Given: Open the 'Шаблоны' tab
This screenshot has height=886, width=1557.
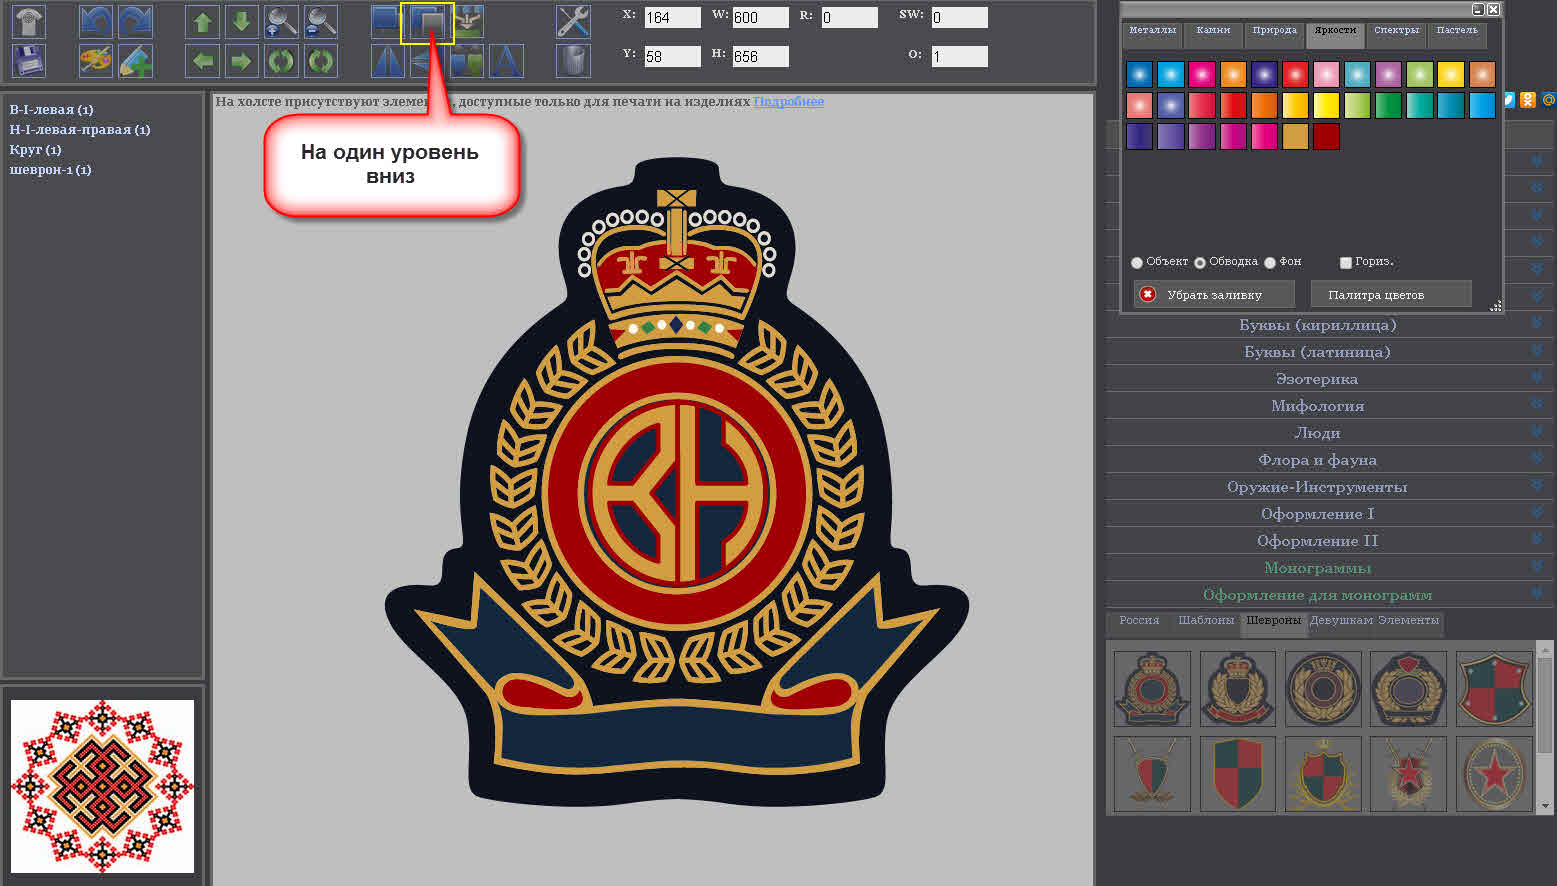Looking at the screenshot, I should point(1205,621).
